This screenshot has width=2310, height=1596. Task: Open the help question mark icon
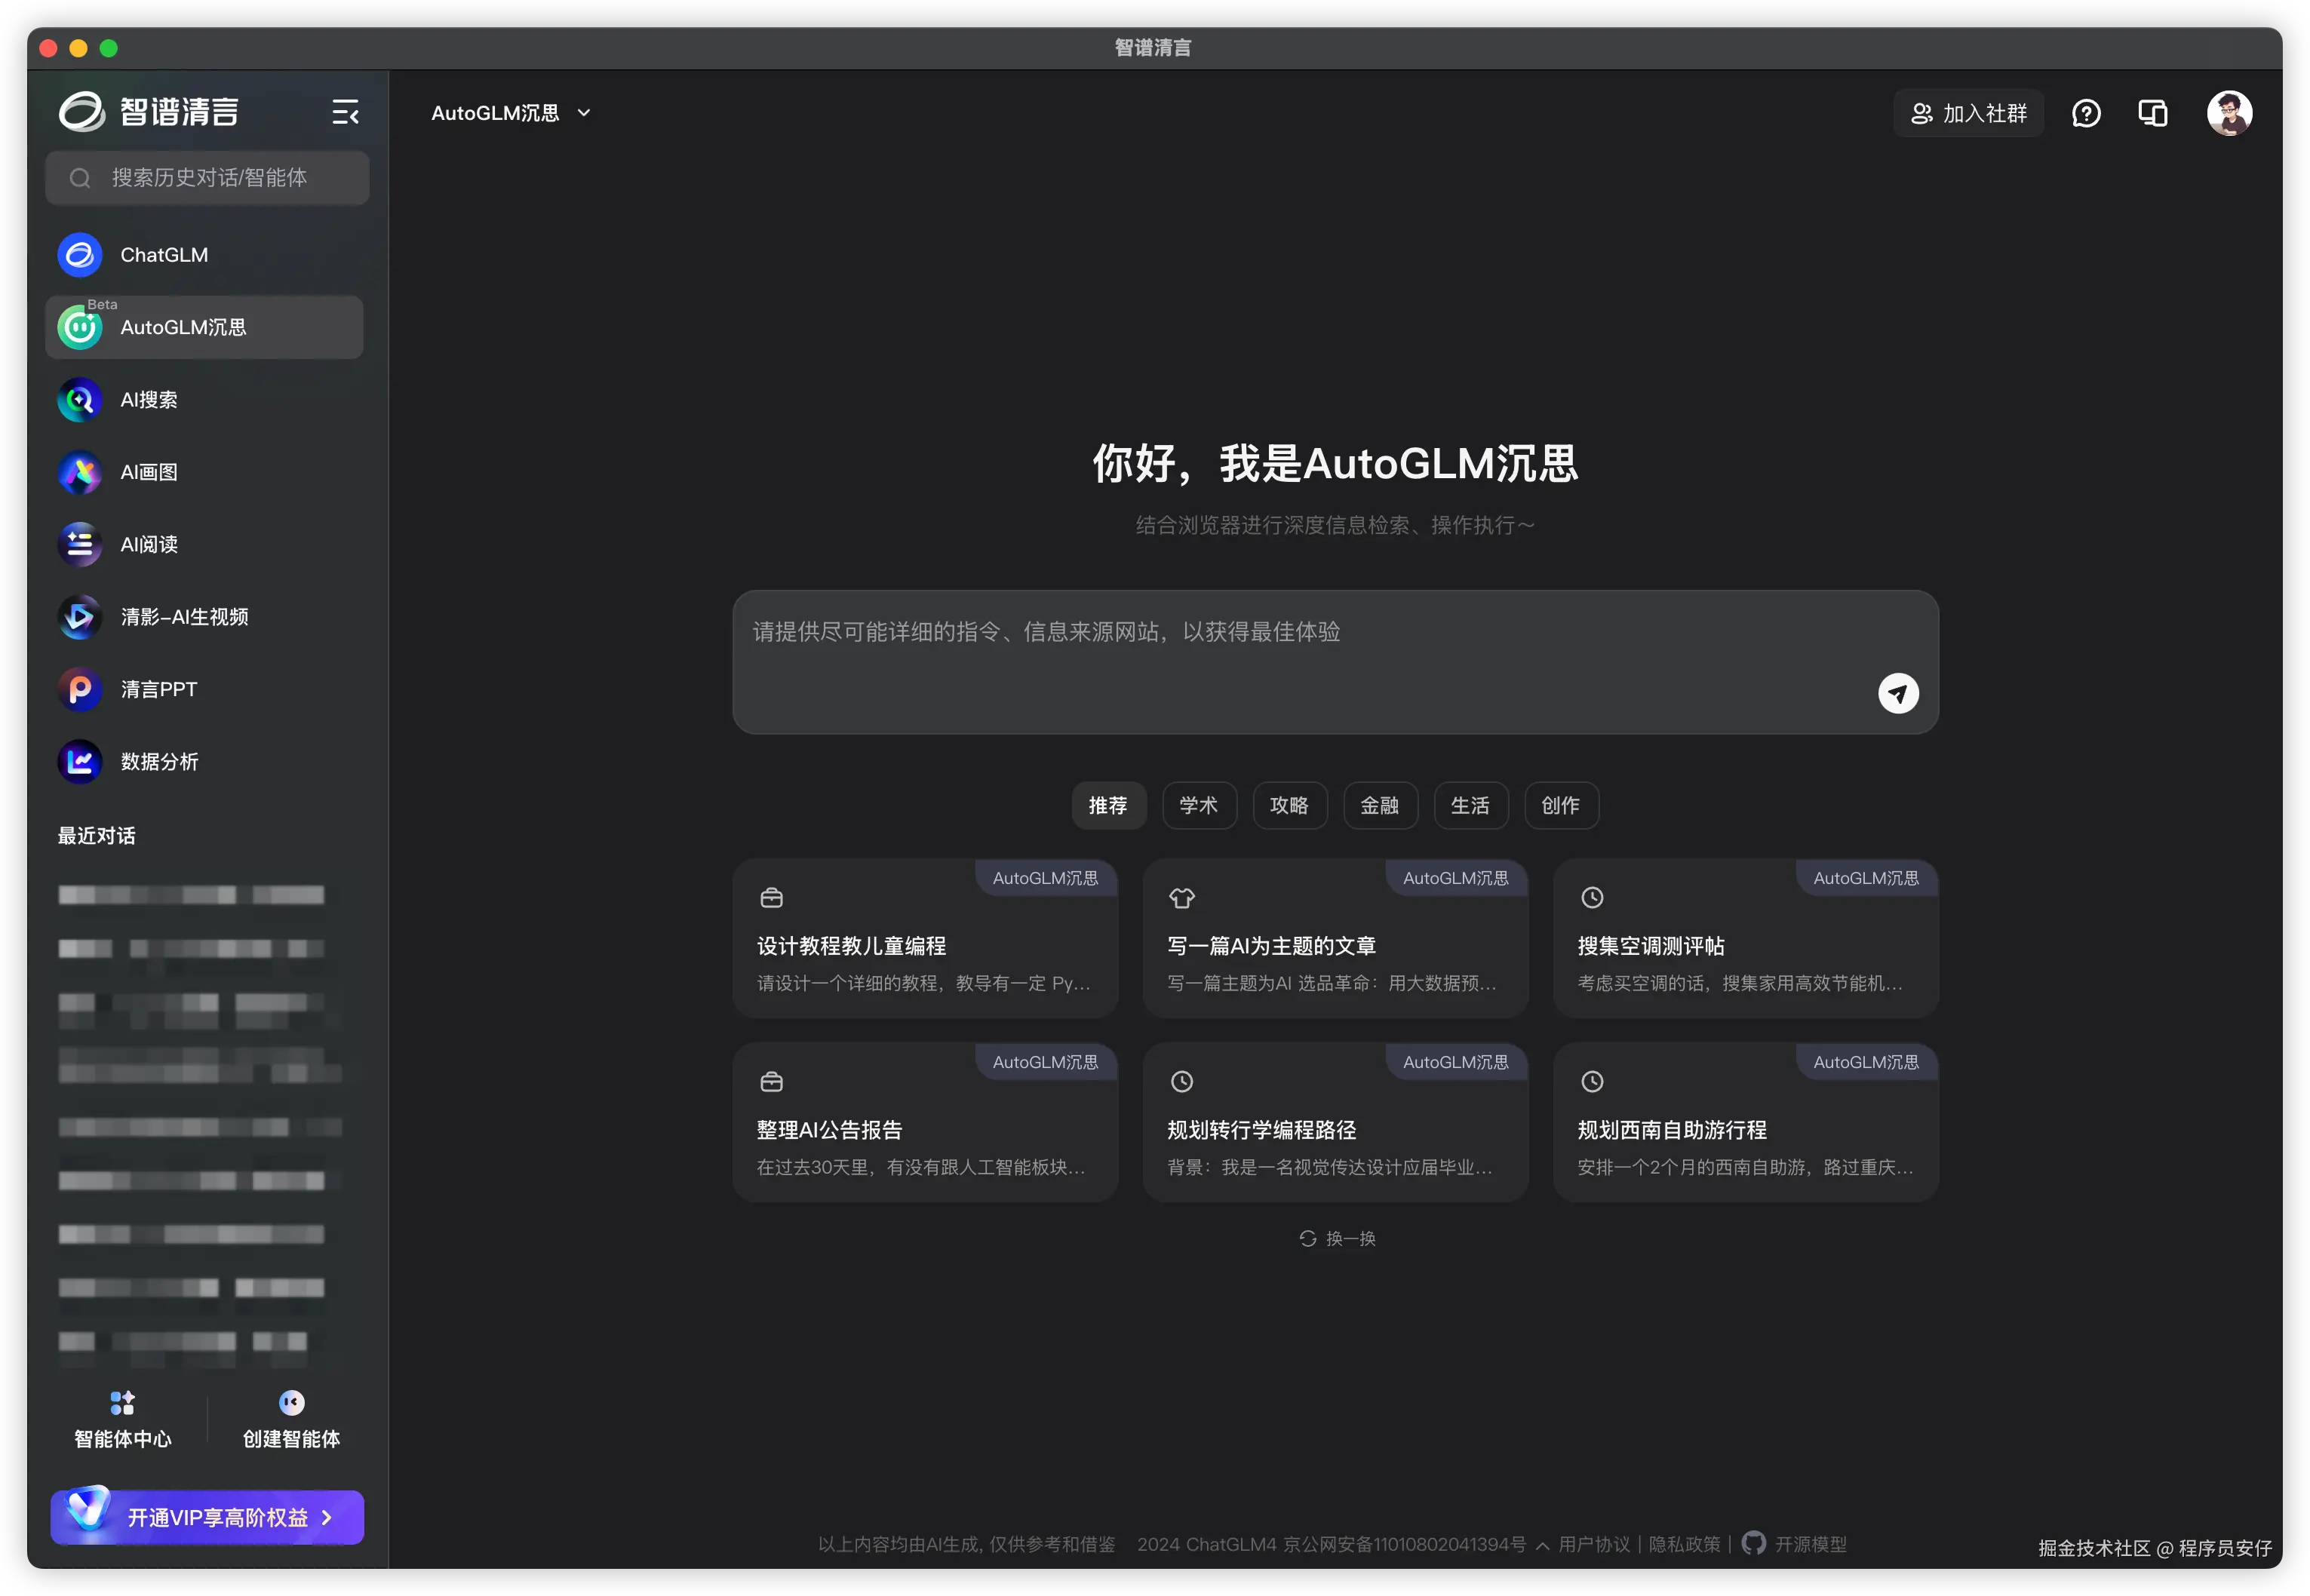pyautogui.click(x=2086, y=114)
